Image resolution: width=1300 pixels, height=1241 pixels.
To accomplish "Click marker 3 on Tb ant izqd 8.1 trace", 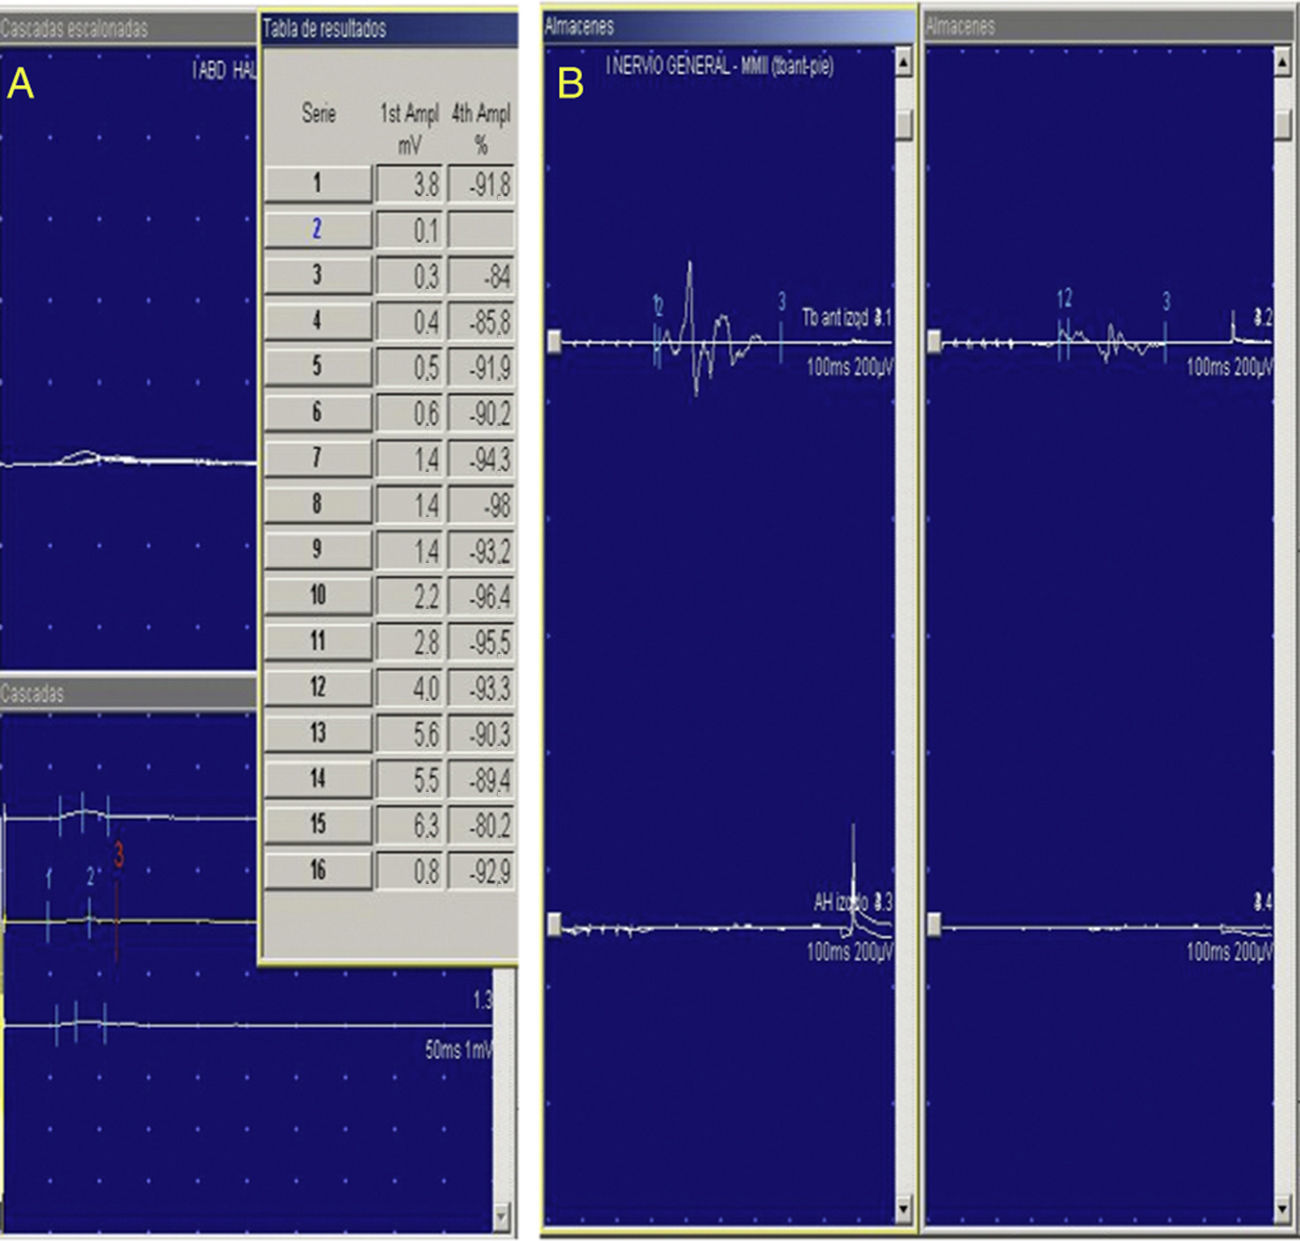I will click(x=782, y=303).
